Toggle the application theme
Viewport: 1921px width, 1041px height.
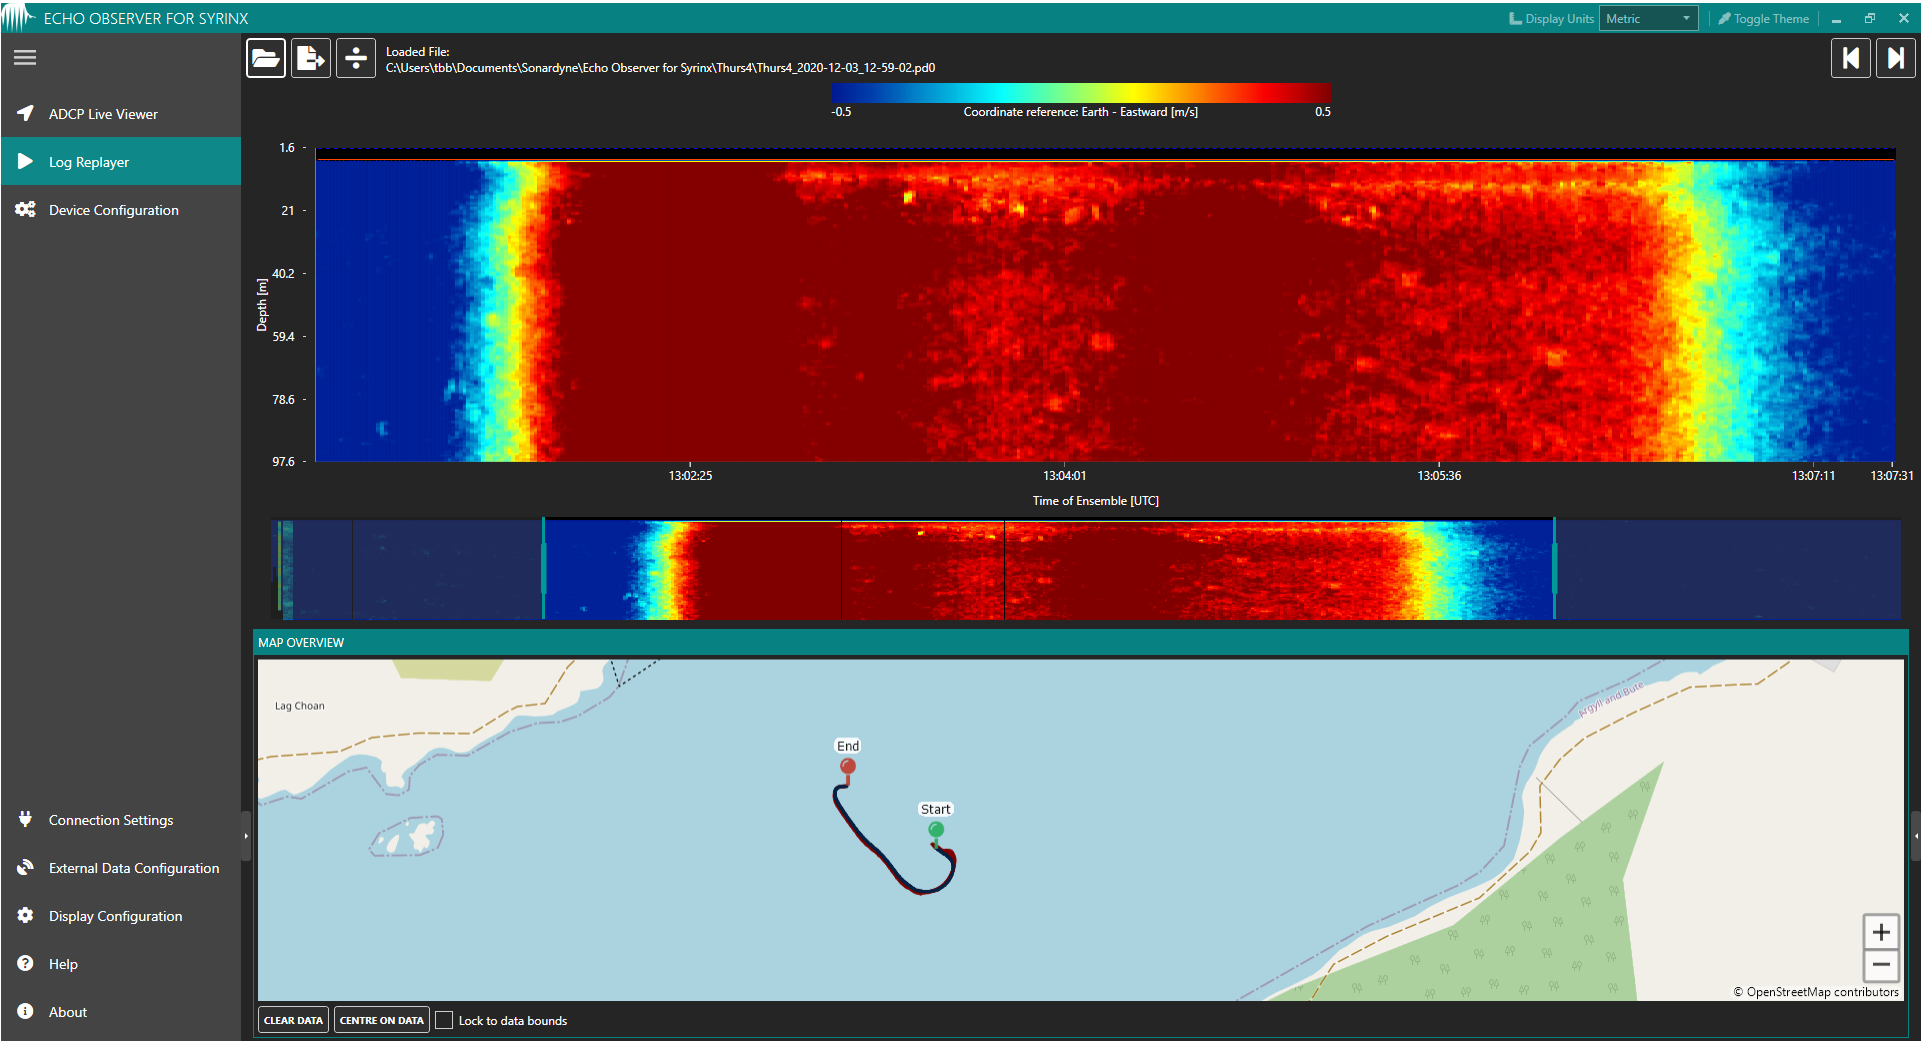(x=1763, y=17)
